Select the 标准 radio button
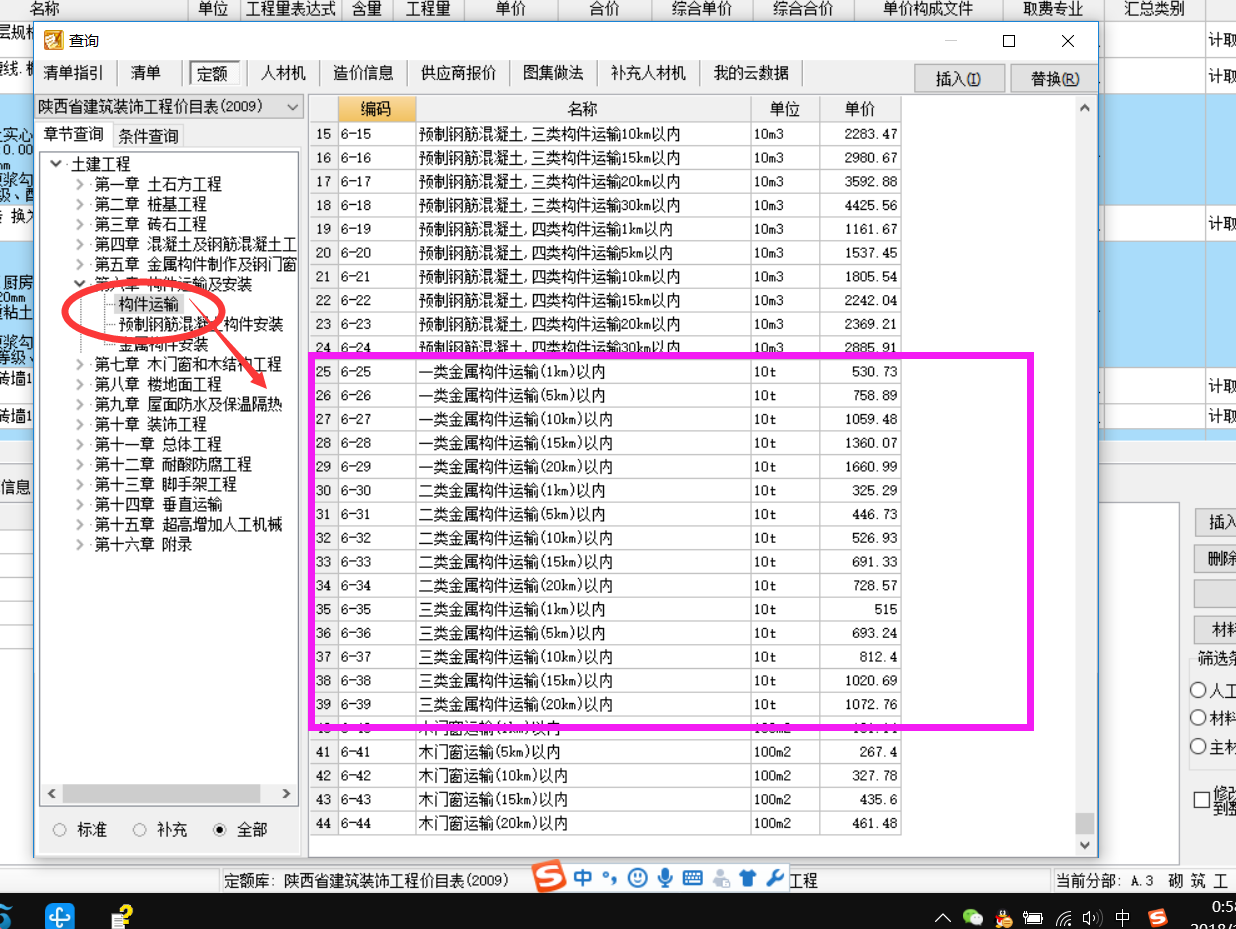The width and height of the screenshot is (1236, 929). pyautogui.click(x=60, y=830)
